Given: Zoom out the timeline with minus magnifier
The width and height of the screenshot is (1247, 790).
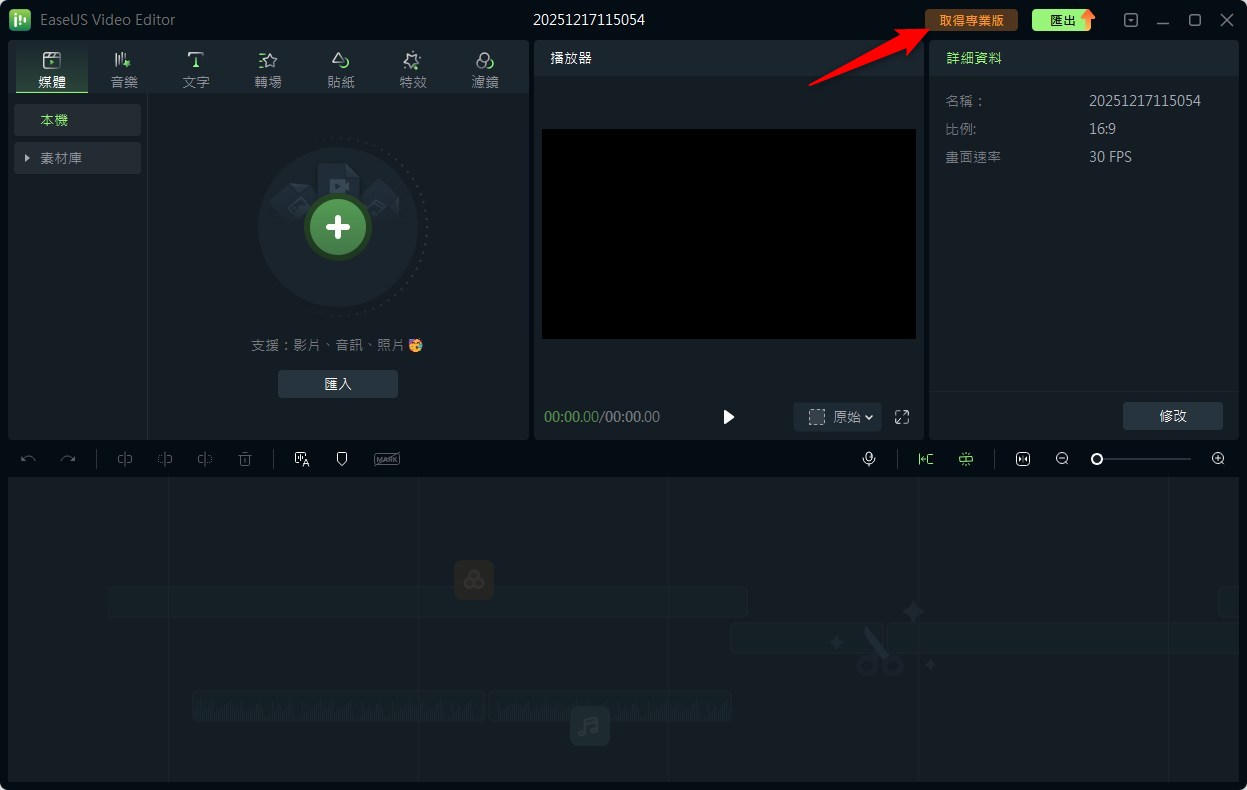Looking at the screenshot, I should tap(1062, 459).
